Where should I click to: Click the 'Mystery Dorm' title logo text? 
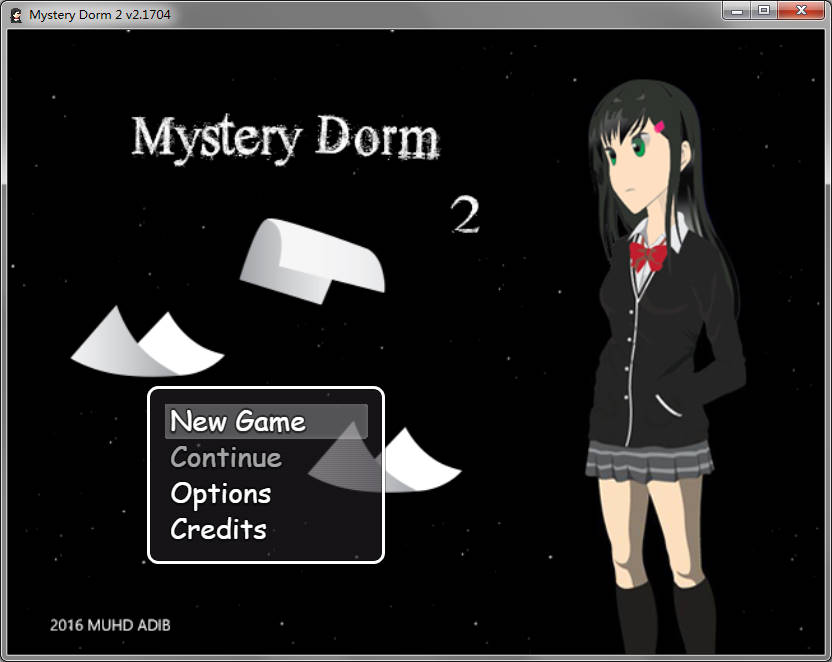click(x=285, y=138)
